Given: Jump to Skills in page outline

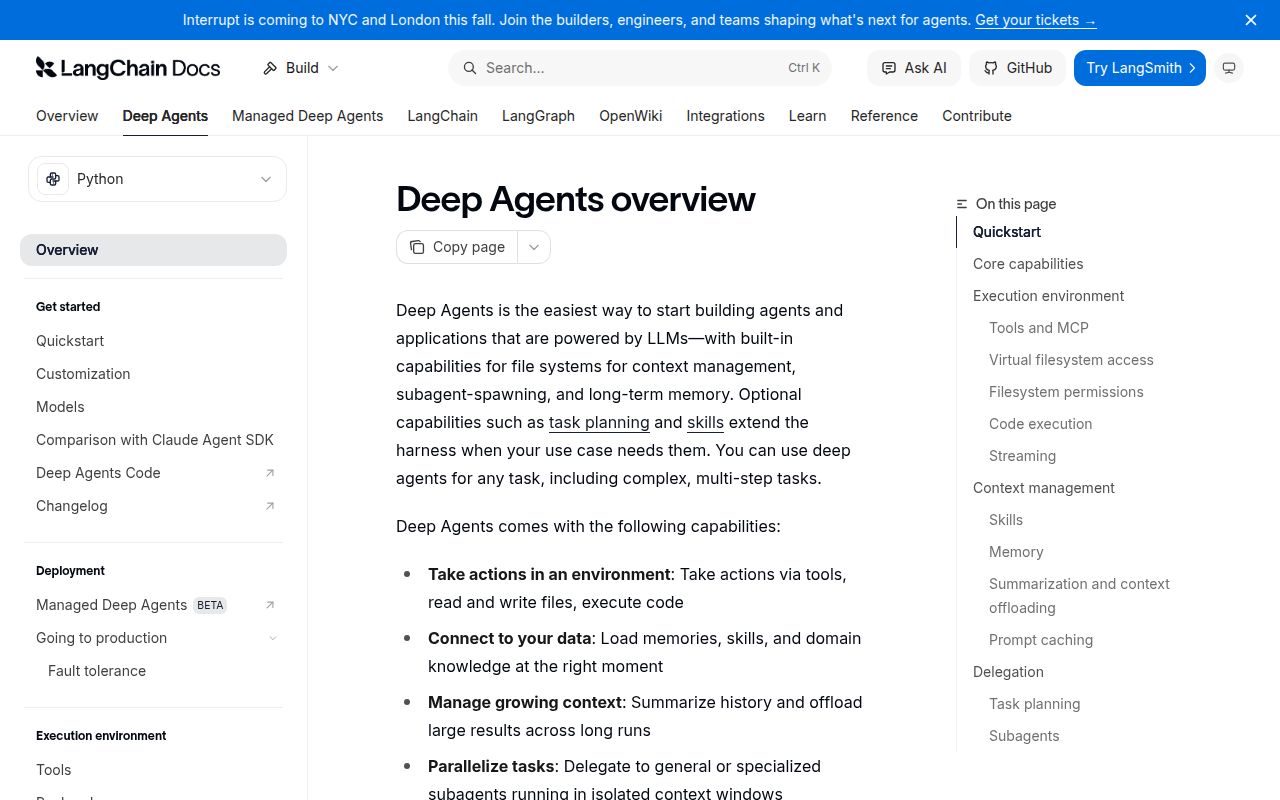Looking at the screenshot, I should click(1006, 520).
